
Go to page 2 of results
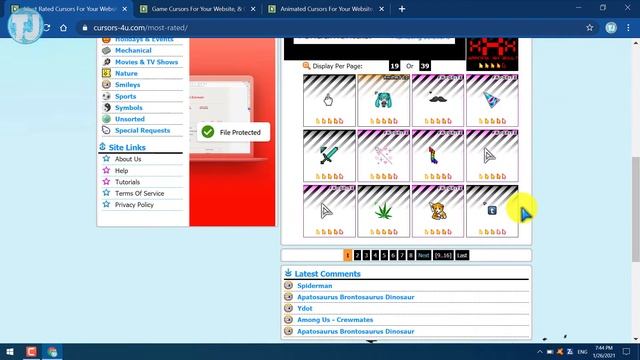tap(357, 256)
